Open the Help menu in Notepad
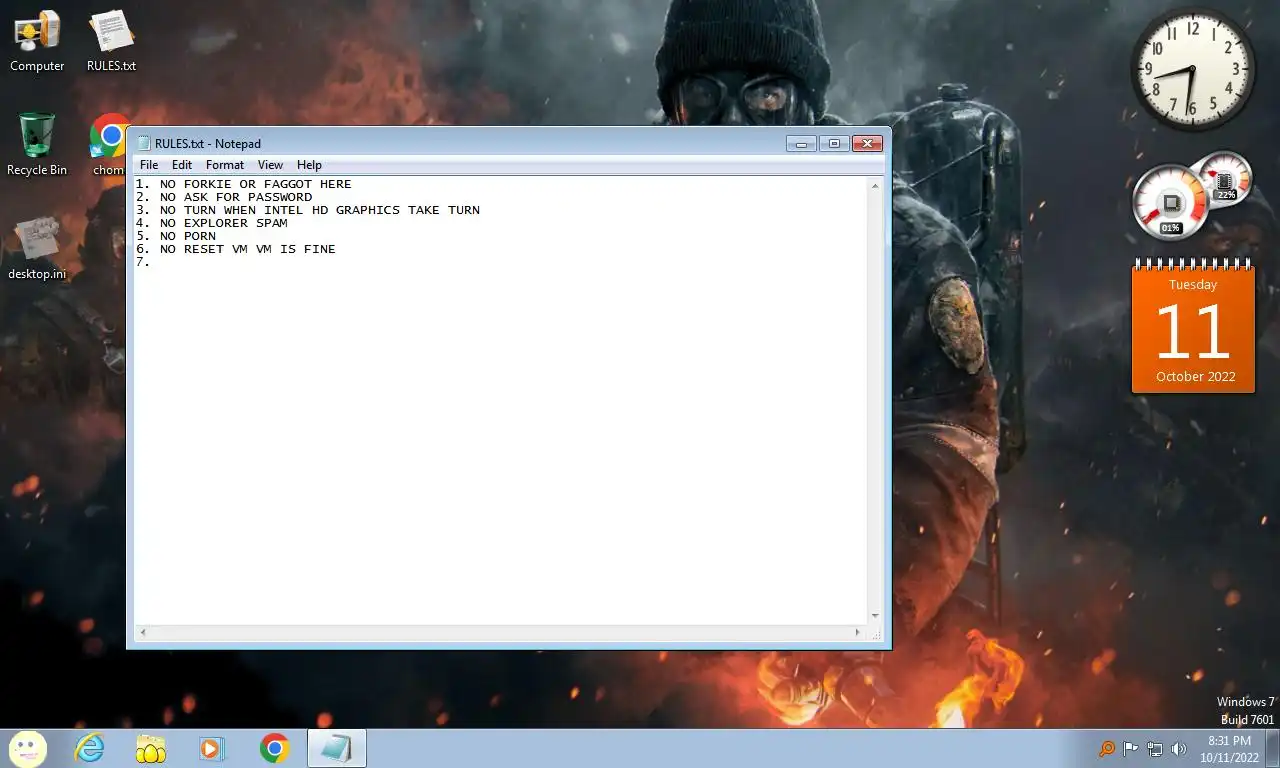Viewport: 1280px width, 768px height. click(x=309, y=165)
